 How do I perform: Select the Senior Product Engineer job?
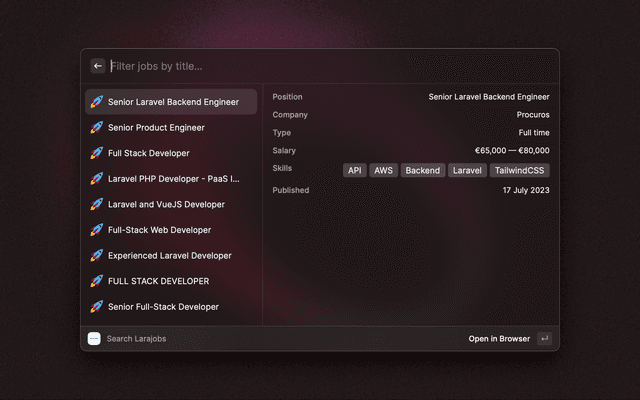pos(156,128)
